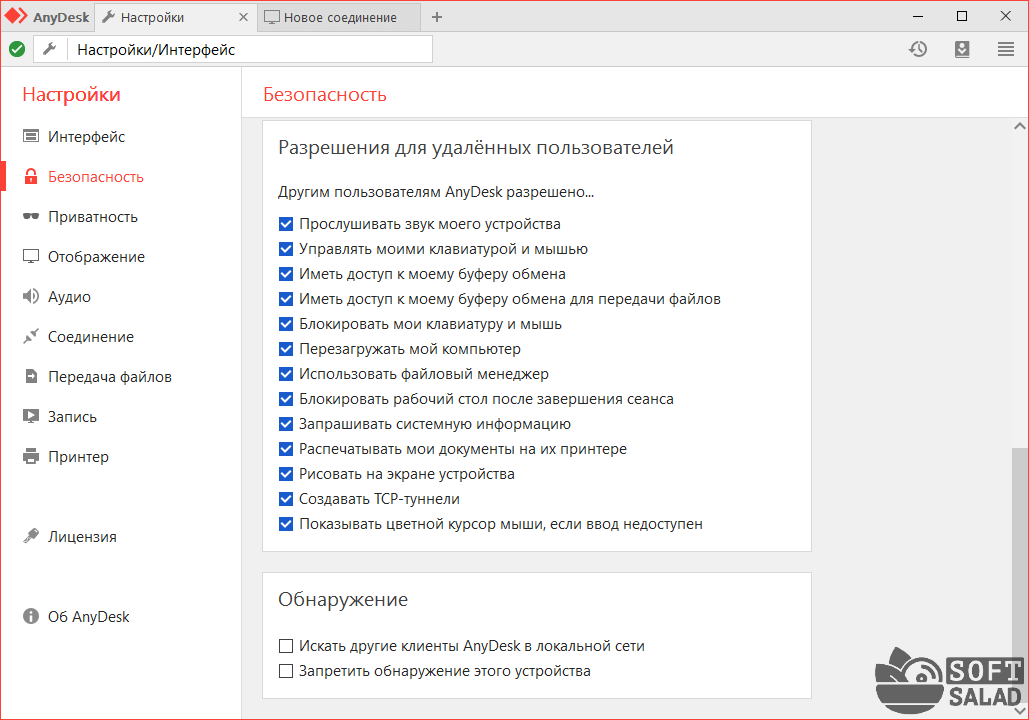Open a new tab with plus button

pos(436,17)
